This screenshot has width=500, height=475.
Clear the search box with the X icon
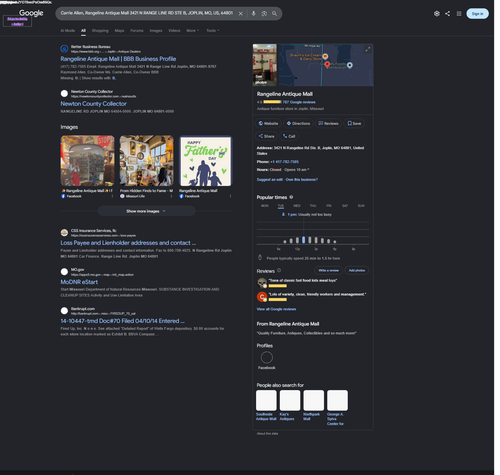pyautogui.click(x=241, y=14)
